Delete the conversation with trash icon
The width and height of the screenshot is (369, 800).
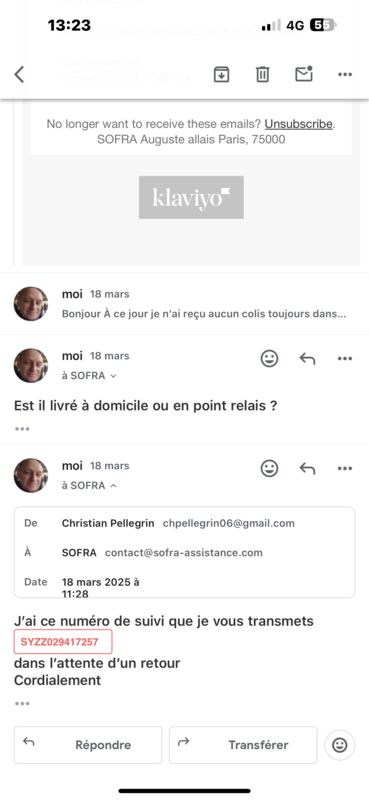[262, 74]
